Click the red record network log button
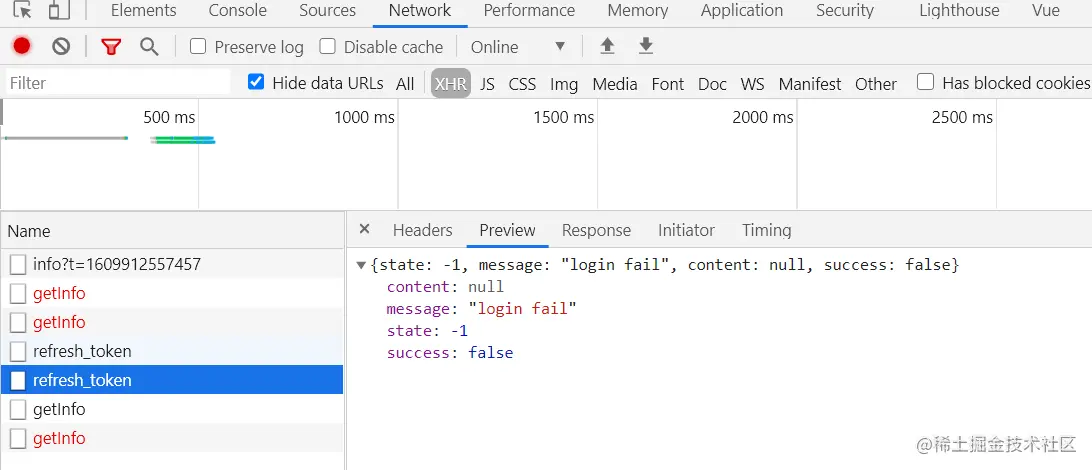The width and height of the screenshot is (1092, 470). pos(22,46)
